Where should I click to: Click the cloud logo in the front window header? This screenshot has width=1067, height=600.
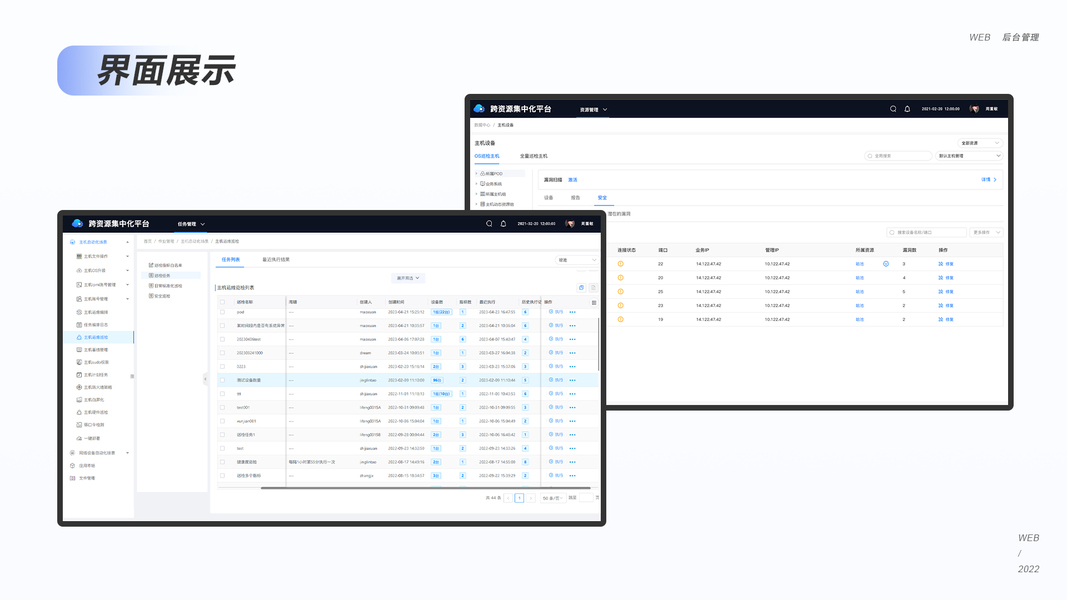(78, 223)
